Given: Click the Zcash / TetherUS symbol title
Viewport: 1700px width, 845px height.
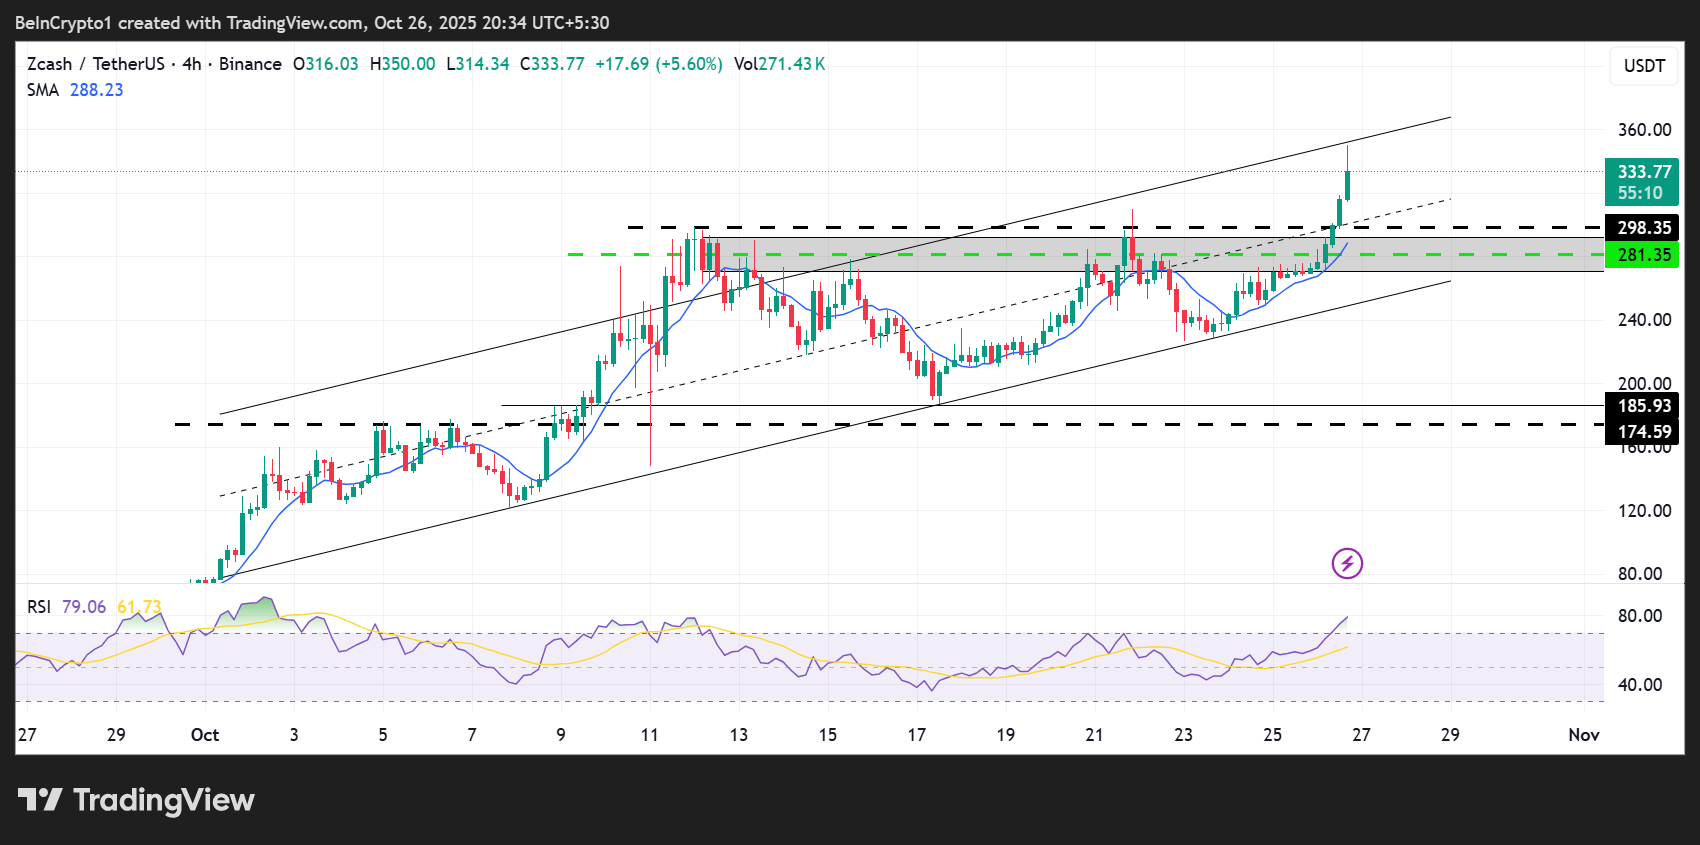Looking at the screenshot, I should tap(95, 64).
